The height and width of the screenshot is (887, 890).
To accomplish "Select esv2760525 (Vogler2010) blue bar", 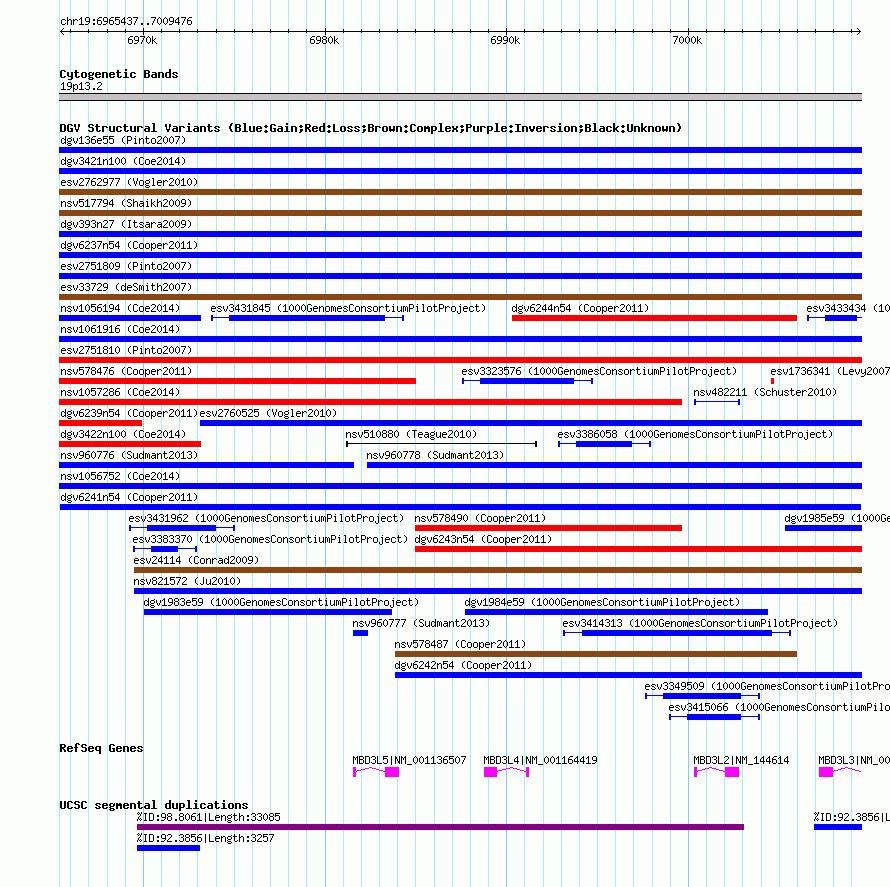I will tap(531, 423).
